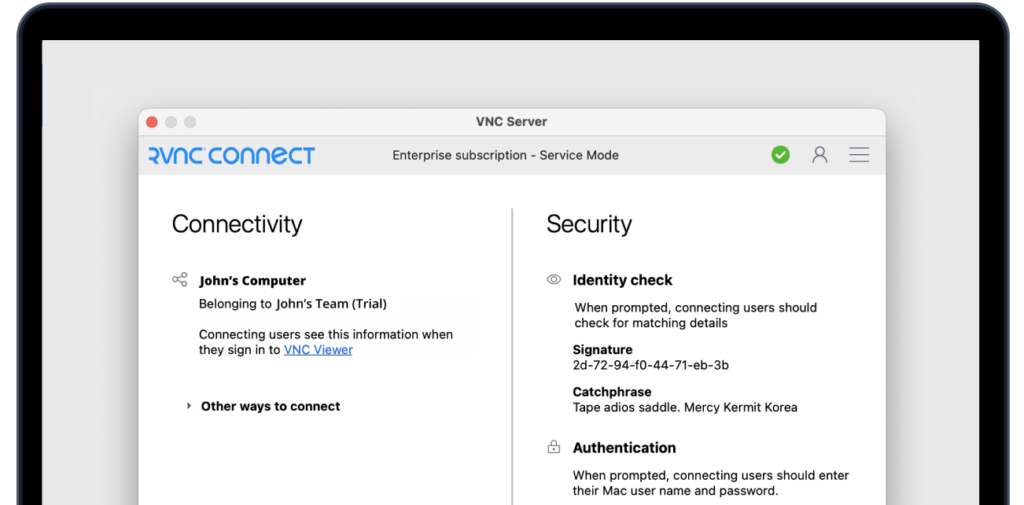This screenshot has width=1024, height=505.
Task: Expand Other ways to connect
Action: (264, 406)
